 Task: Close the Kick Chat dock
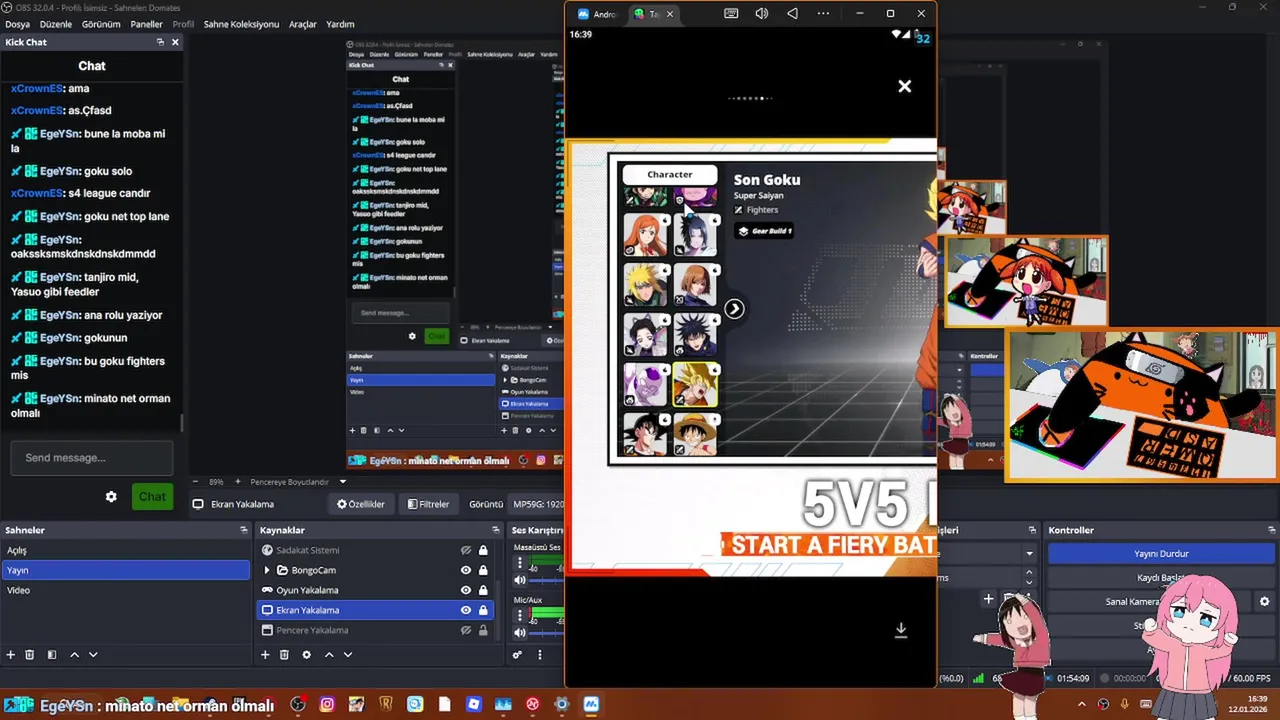(175, 42)
